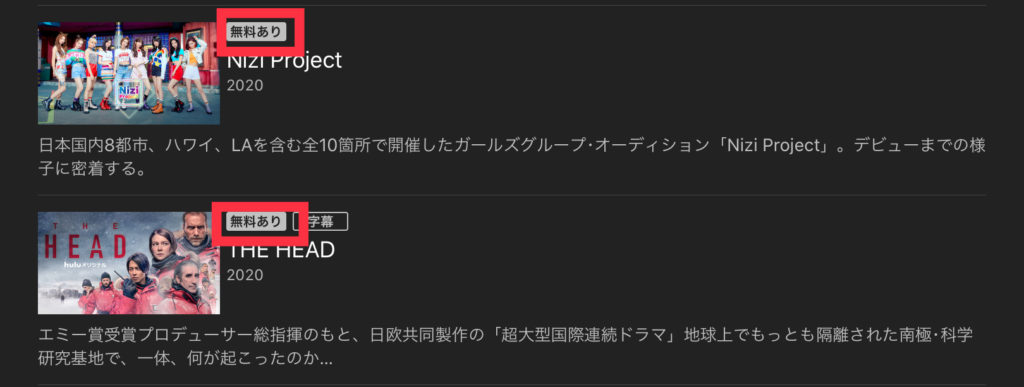Click hulu オリジナル logo on THE HEAD poster
Viewport: 1024px width, 387px height.
(84, 264)
